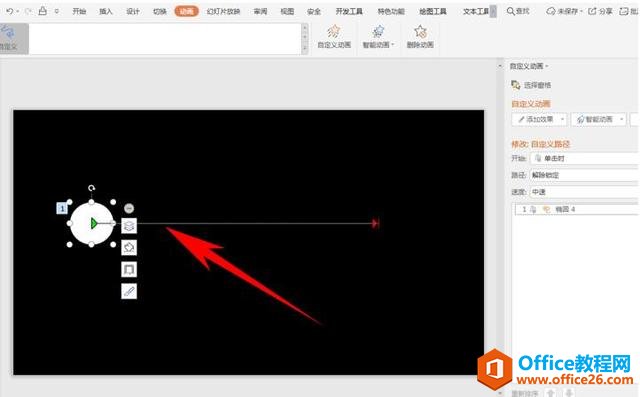
Task: Select the 椭圆 4 animation list entry
Action: tap(576, 209)
